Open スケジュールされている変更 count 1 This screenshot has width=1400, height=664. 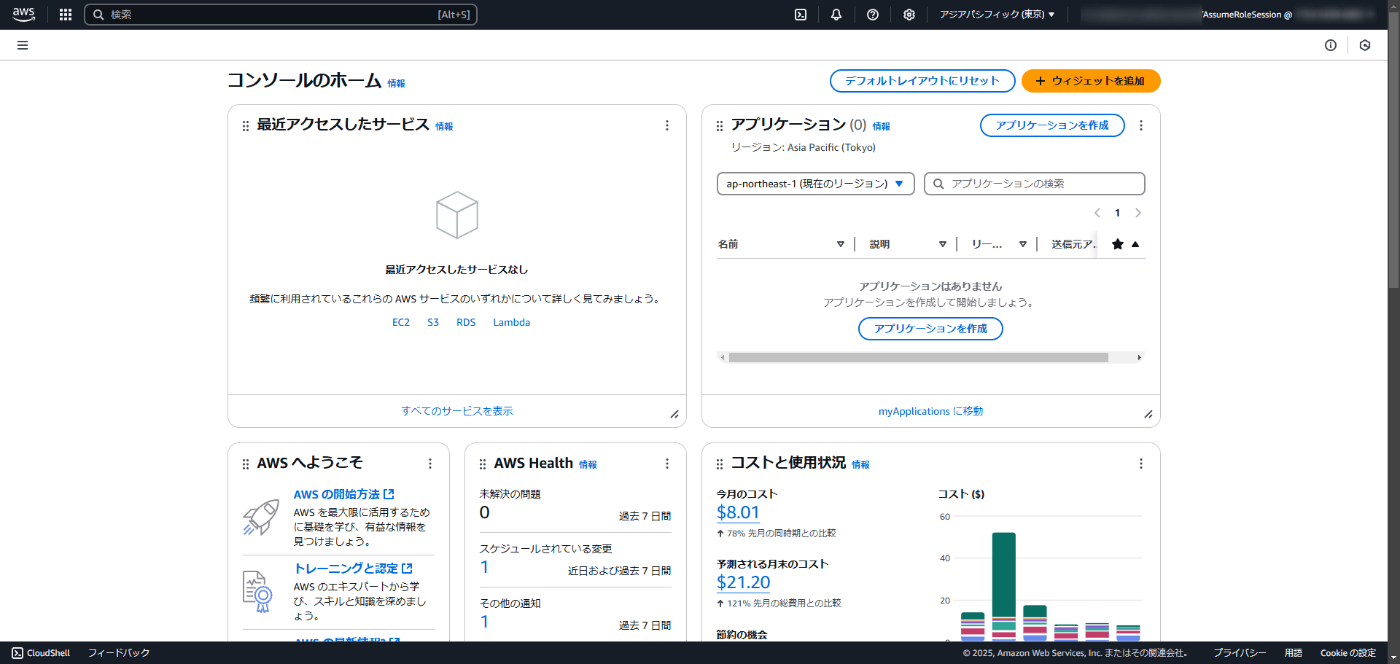(485, 567)
